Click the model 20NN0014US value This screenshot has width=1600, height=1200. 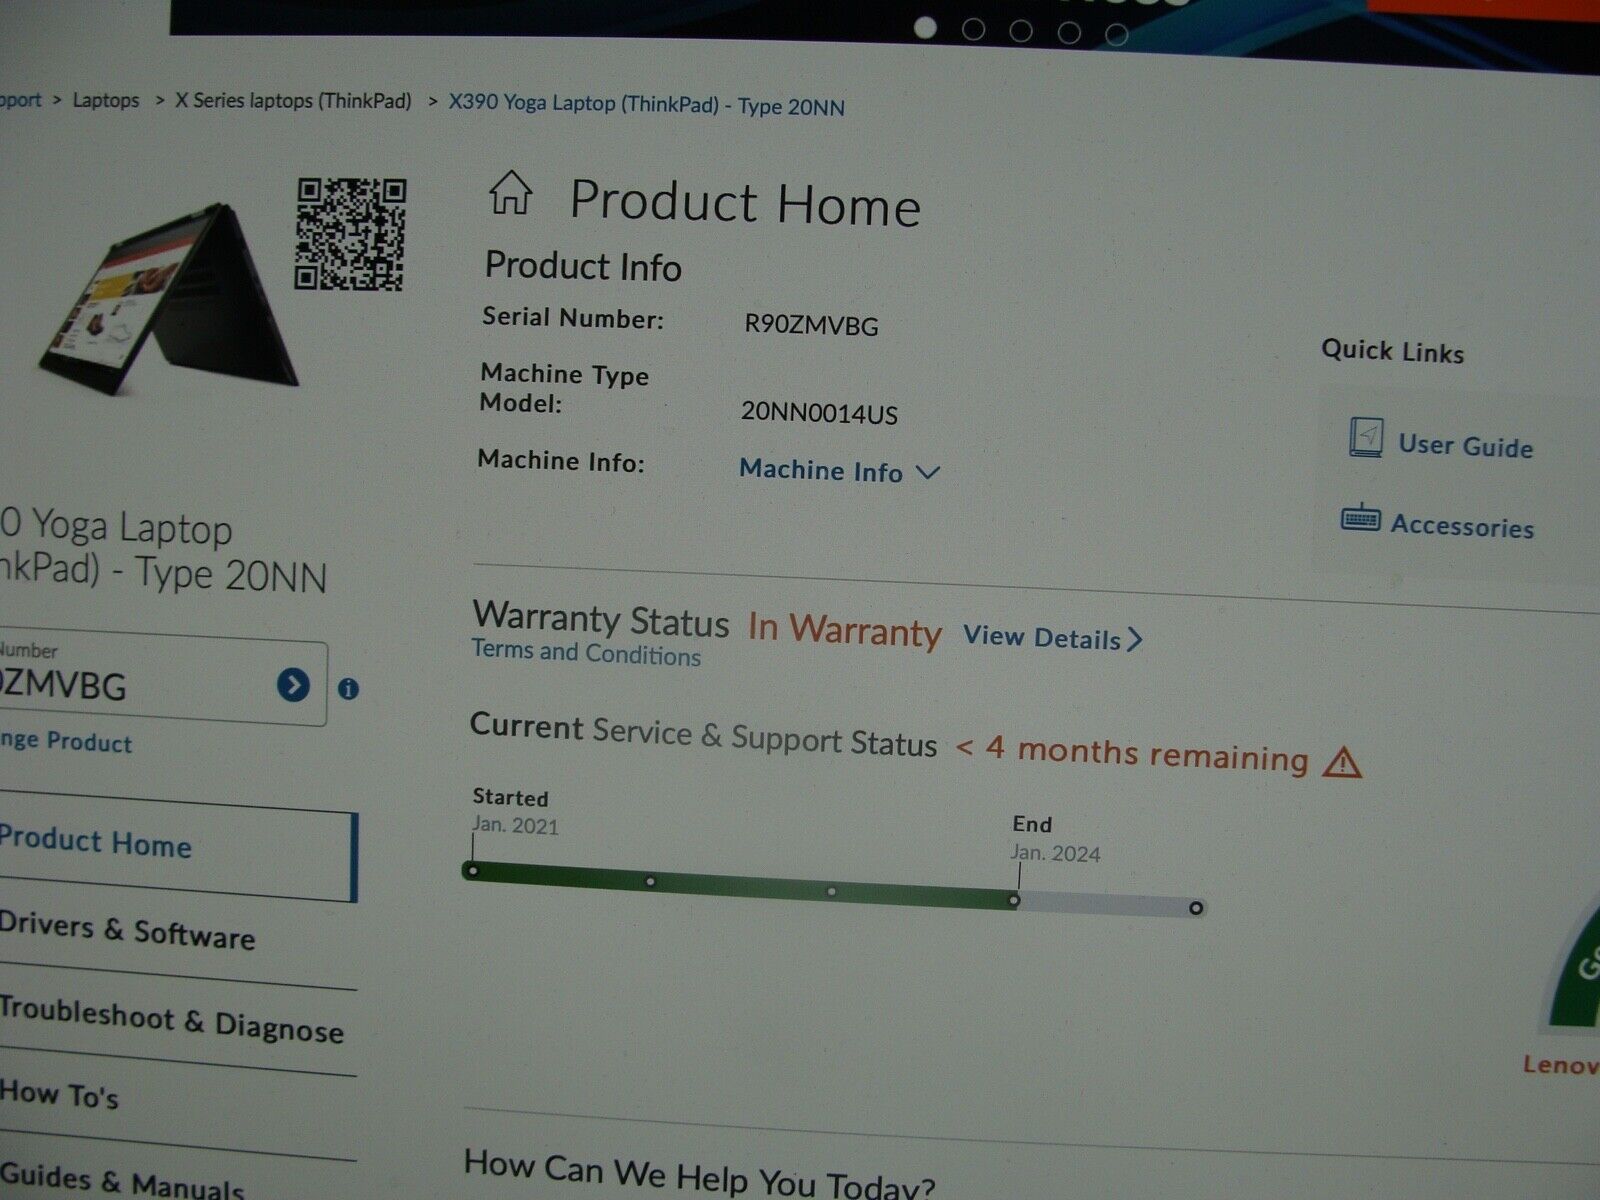pyautogui.click(x=819, y=412)
